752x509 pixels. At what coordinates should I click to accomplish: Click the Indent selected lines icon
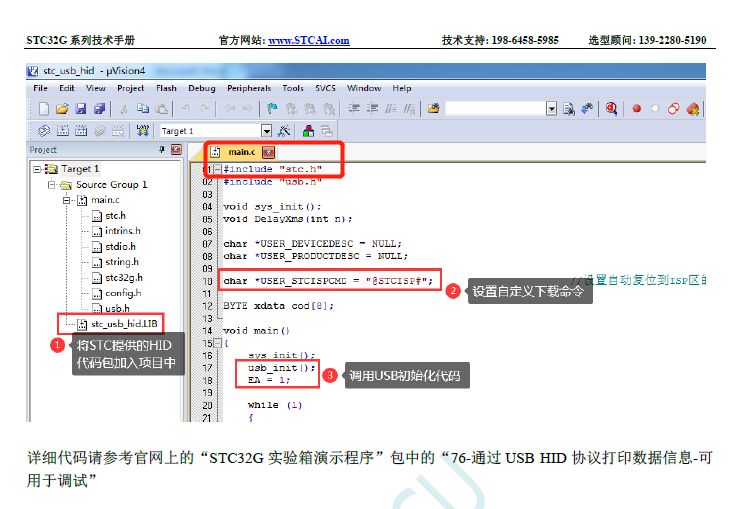(353, 109)
